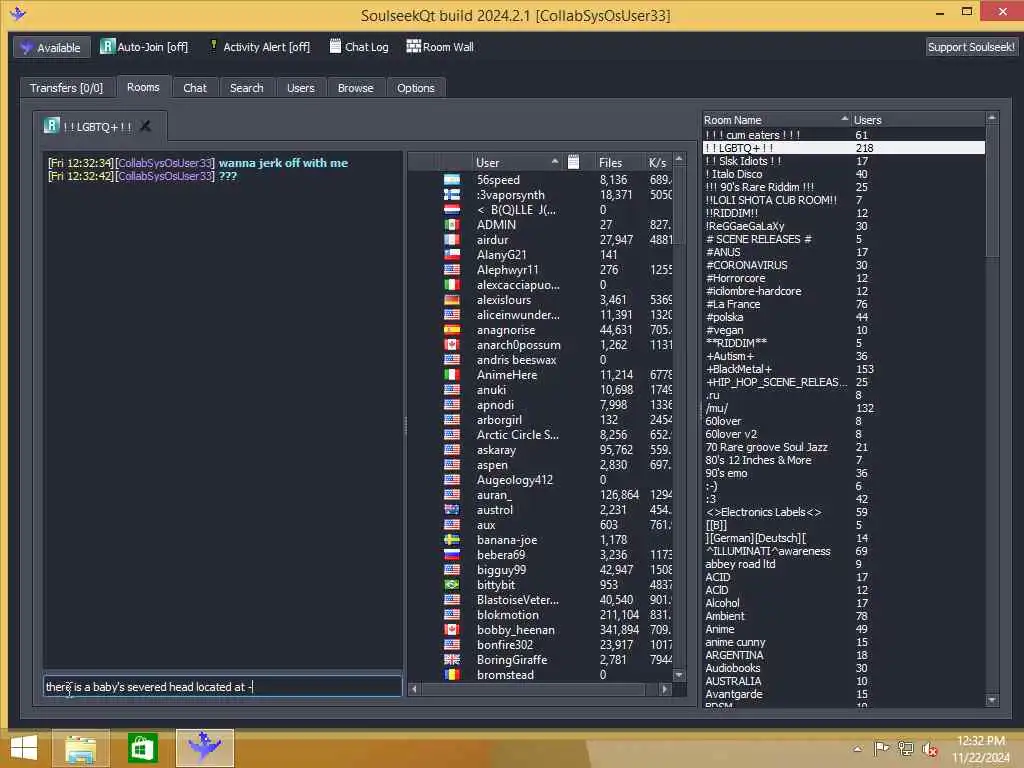
Task: Click the flag icon beside AnimeHere
Action: [x=452, y=375]
